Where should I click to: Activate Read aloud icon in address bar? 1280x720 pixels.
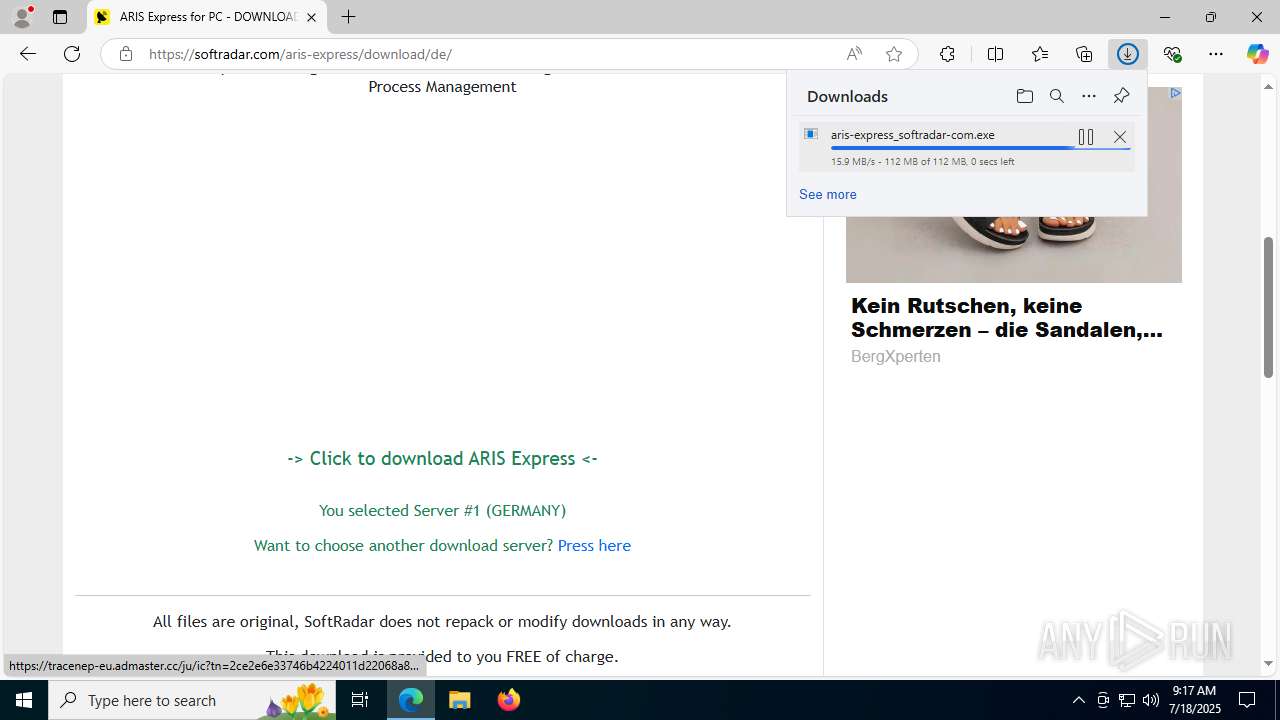tap(854, 54)
